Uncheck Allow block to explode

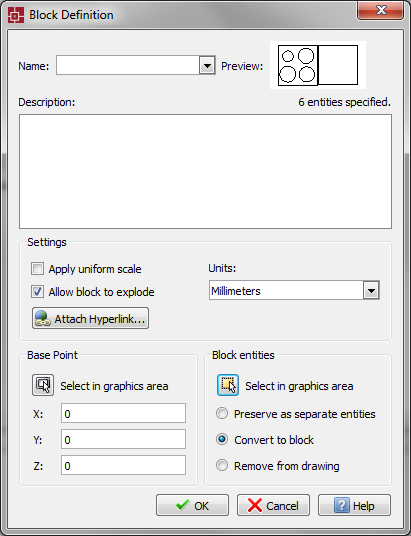click(x=37, y=292)
